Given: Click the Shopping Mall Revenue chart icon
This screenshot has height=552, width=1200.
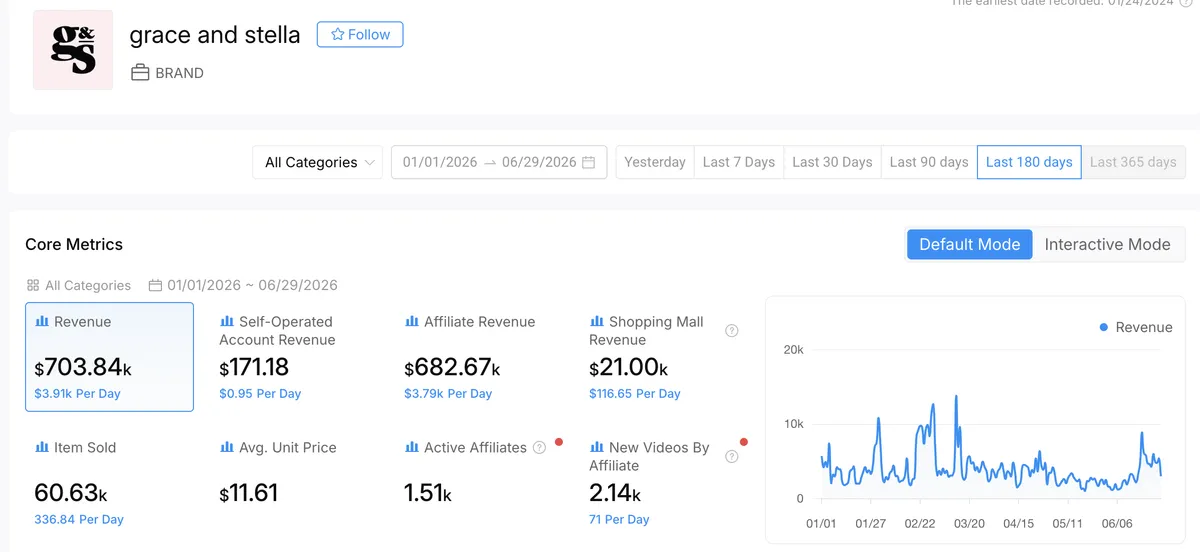Looking at the screenshot, I should pos(596,322).
